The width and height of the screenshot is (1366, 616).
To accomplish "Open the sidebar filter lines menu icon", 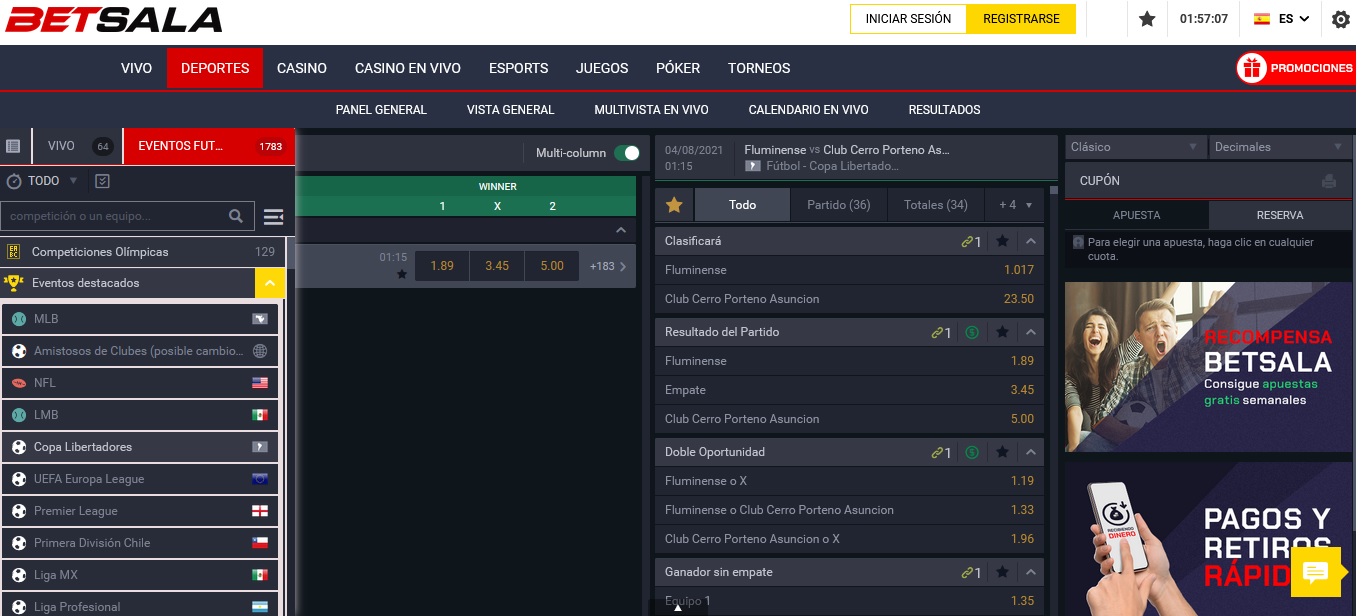I will [273, 216].
